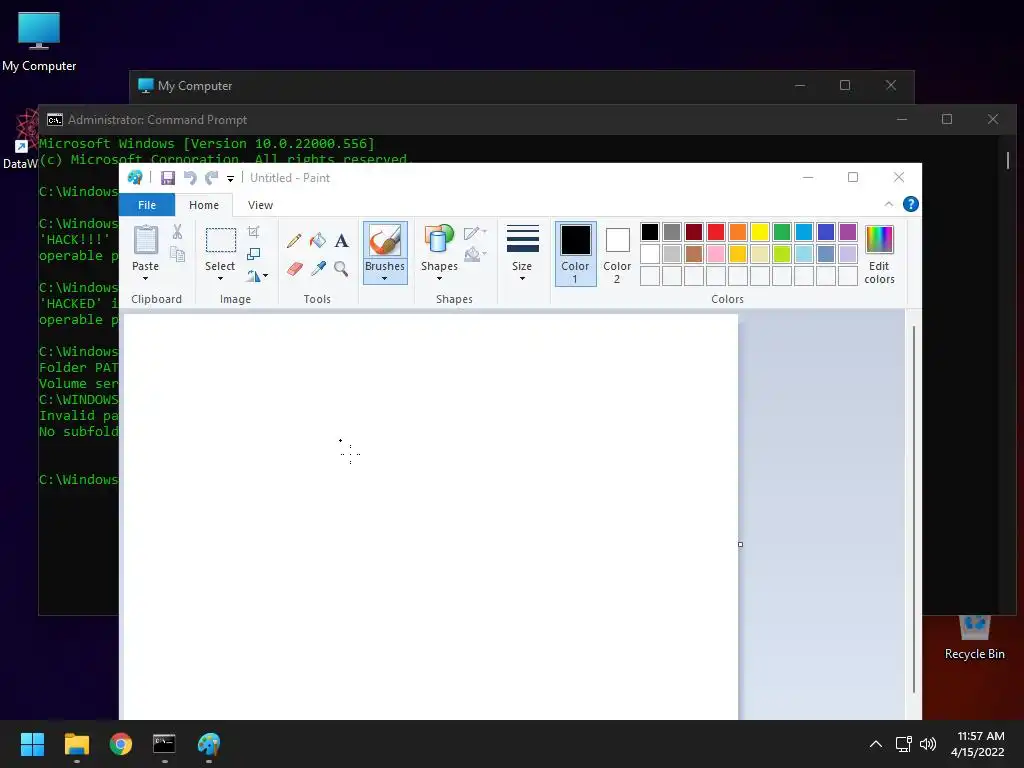Click the Undo arrow in Paint title bar
Screen dimensions: 1024x768
[190, 178]
